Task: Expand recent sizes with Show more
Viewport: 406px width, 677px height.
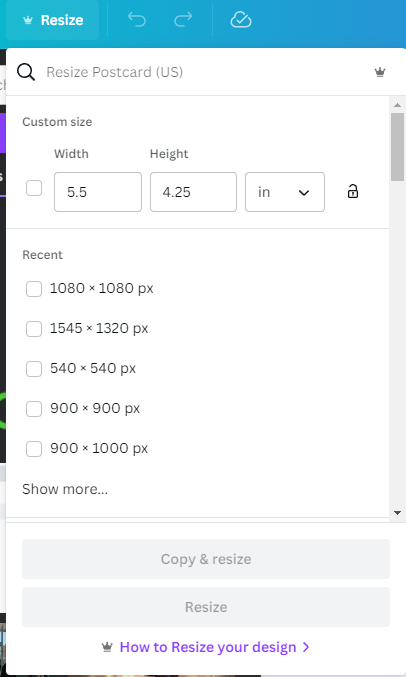Action: (65, 489)
